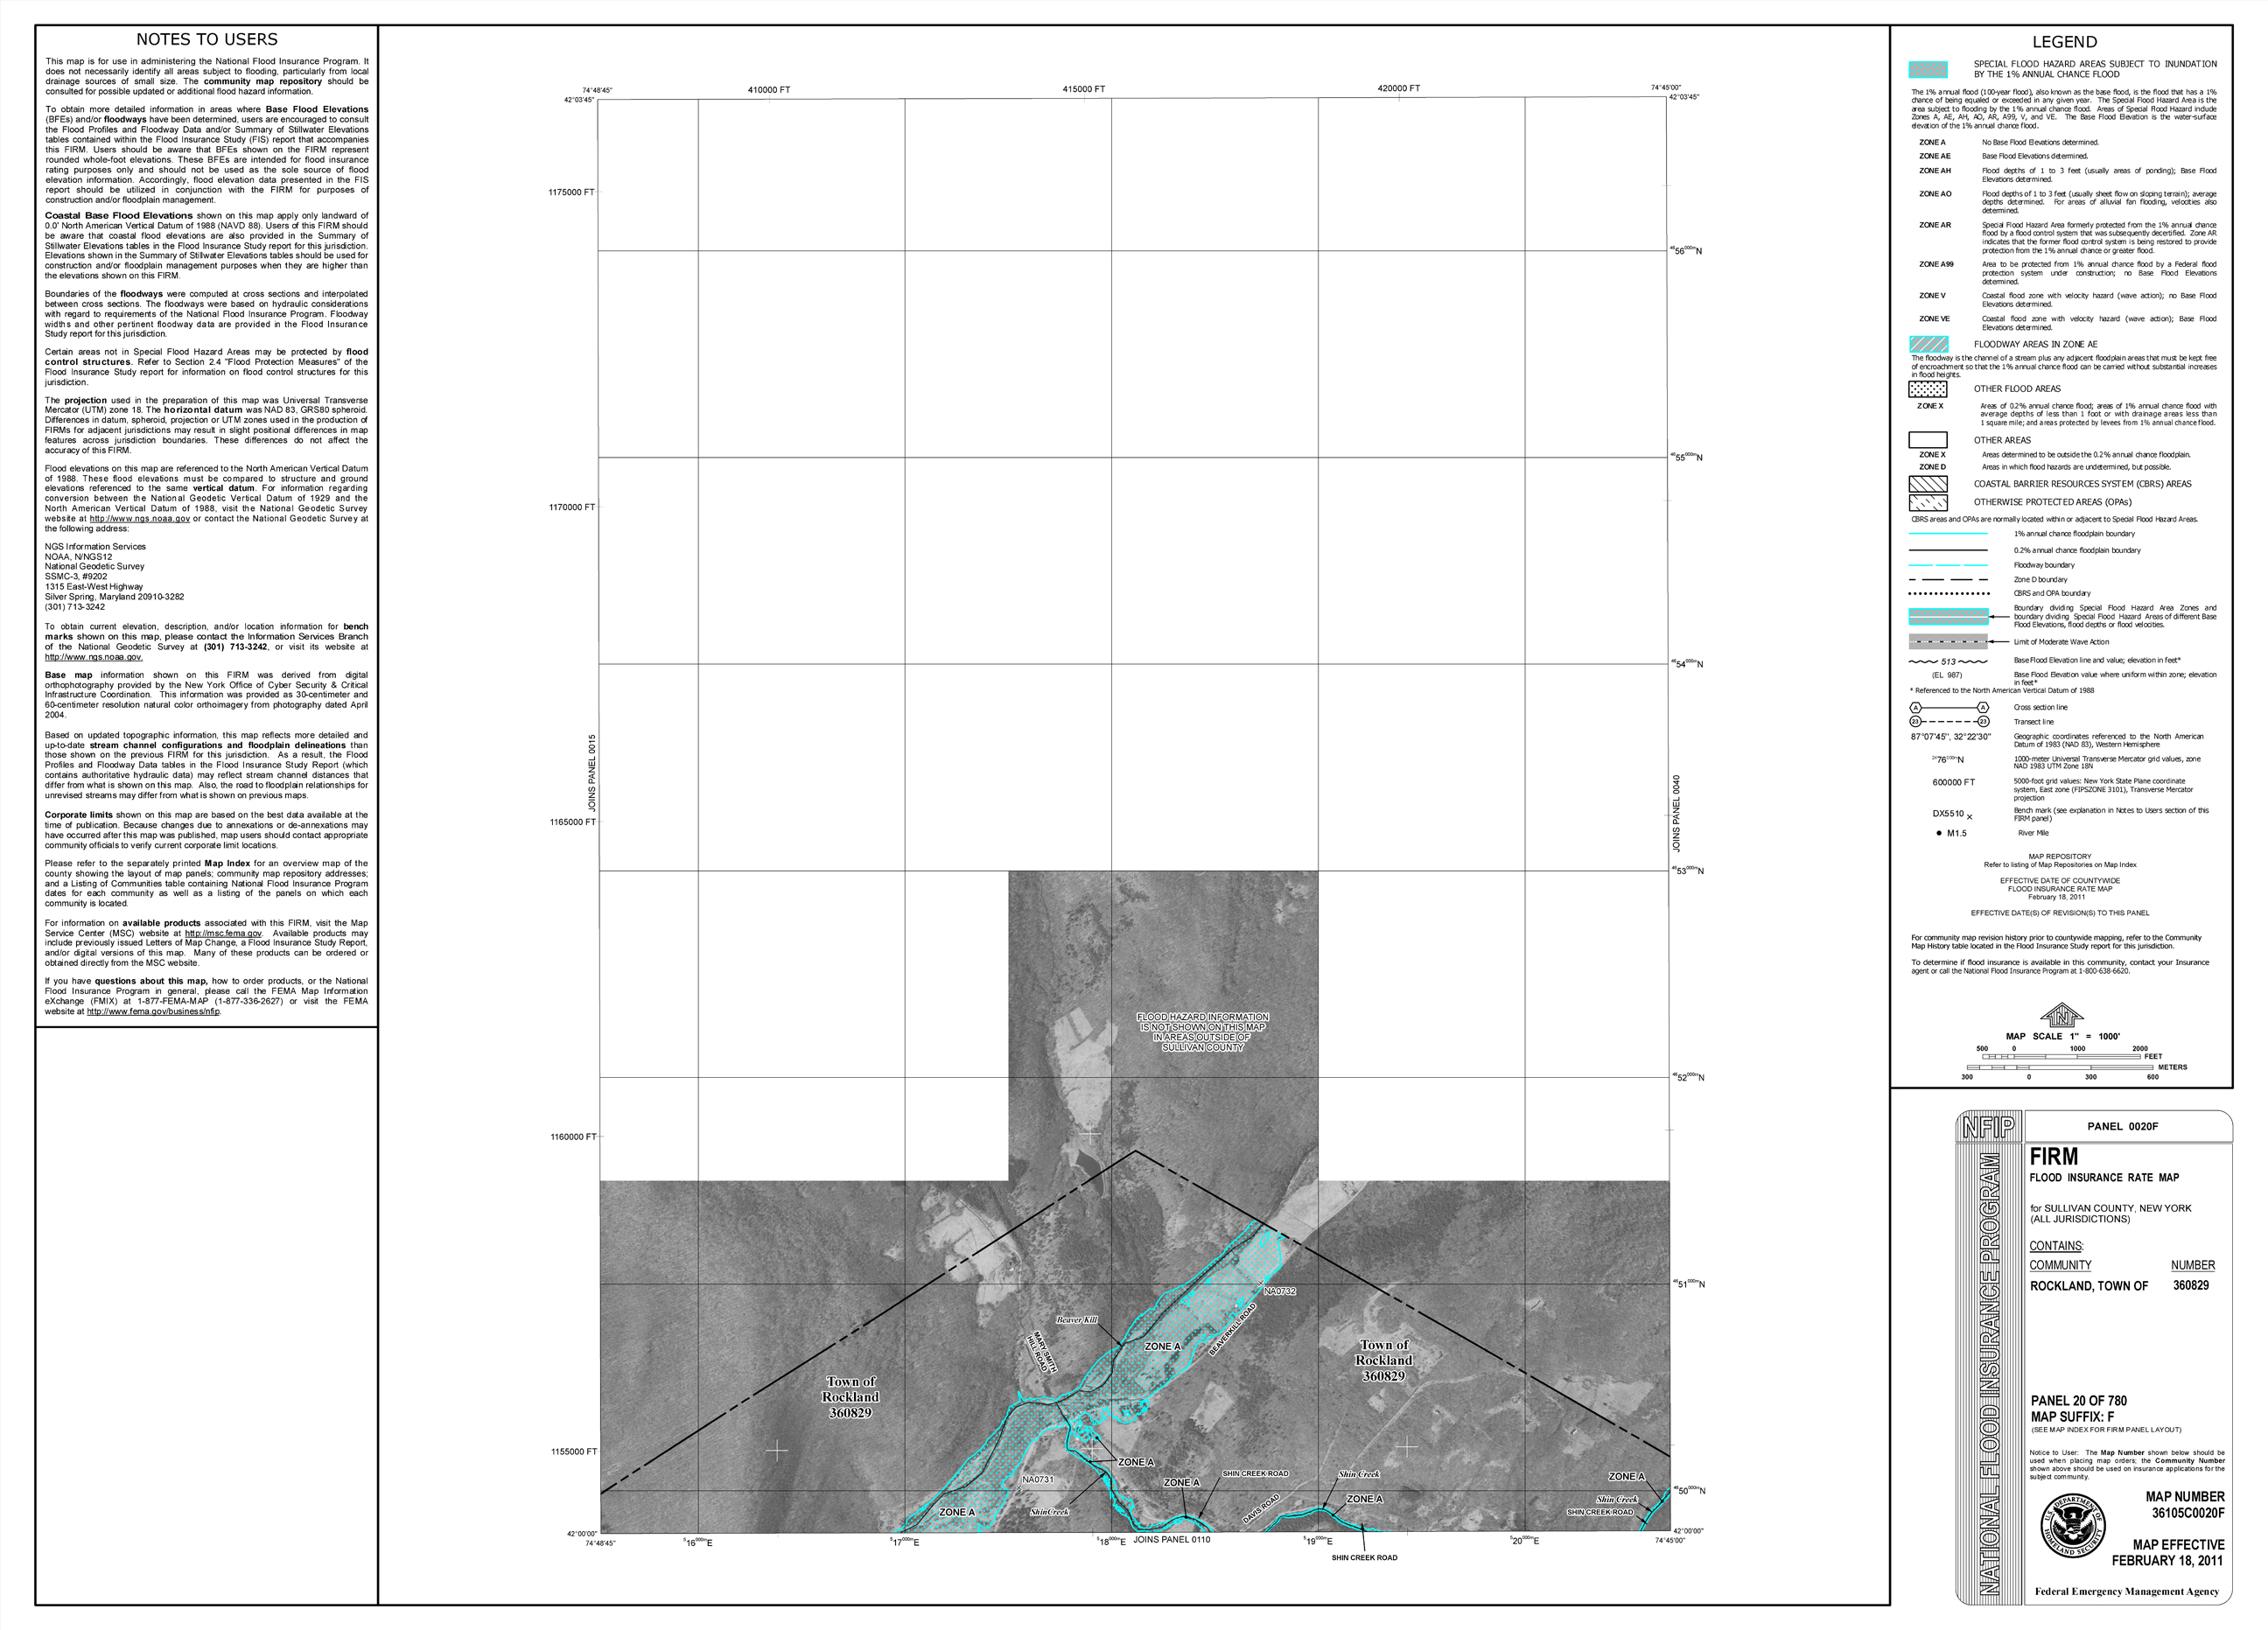Screen dimensions: 2268x1630
Task: Click the north arrow compass symbol
Action: [2061, 1015]
